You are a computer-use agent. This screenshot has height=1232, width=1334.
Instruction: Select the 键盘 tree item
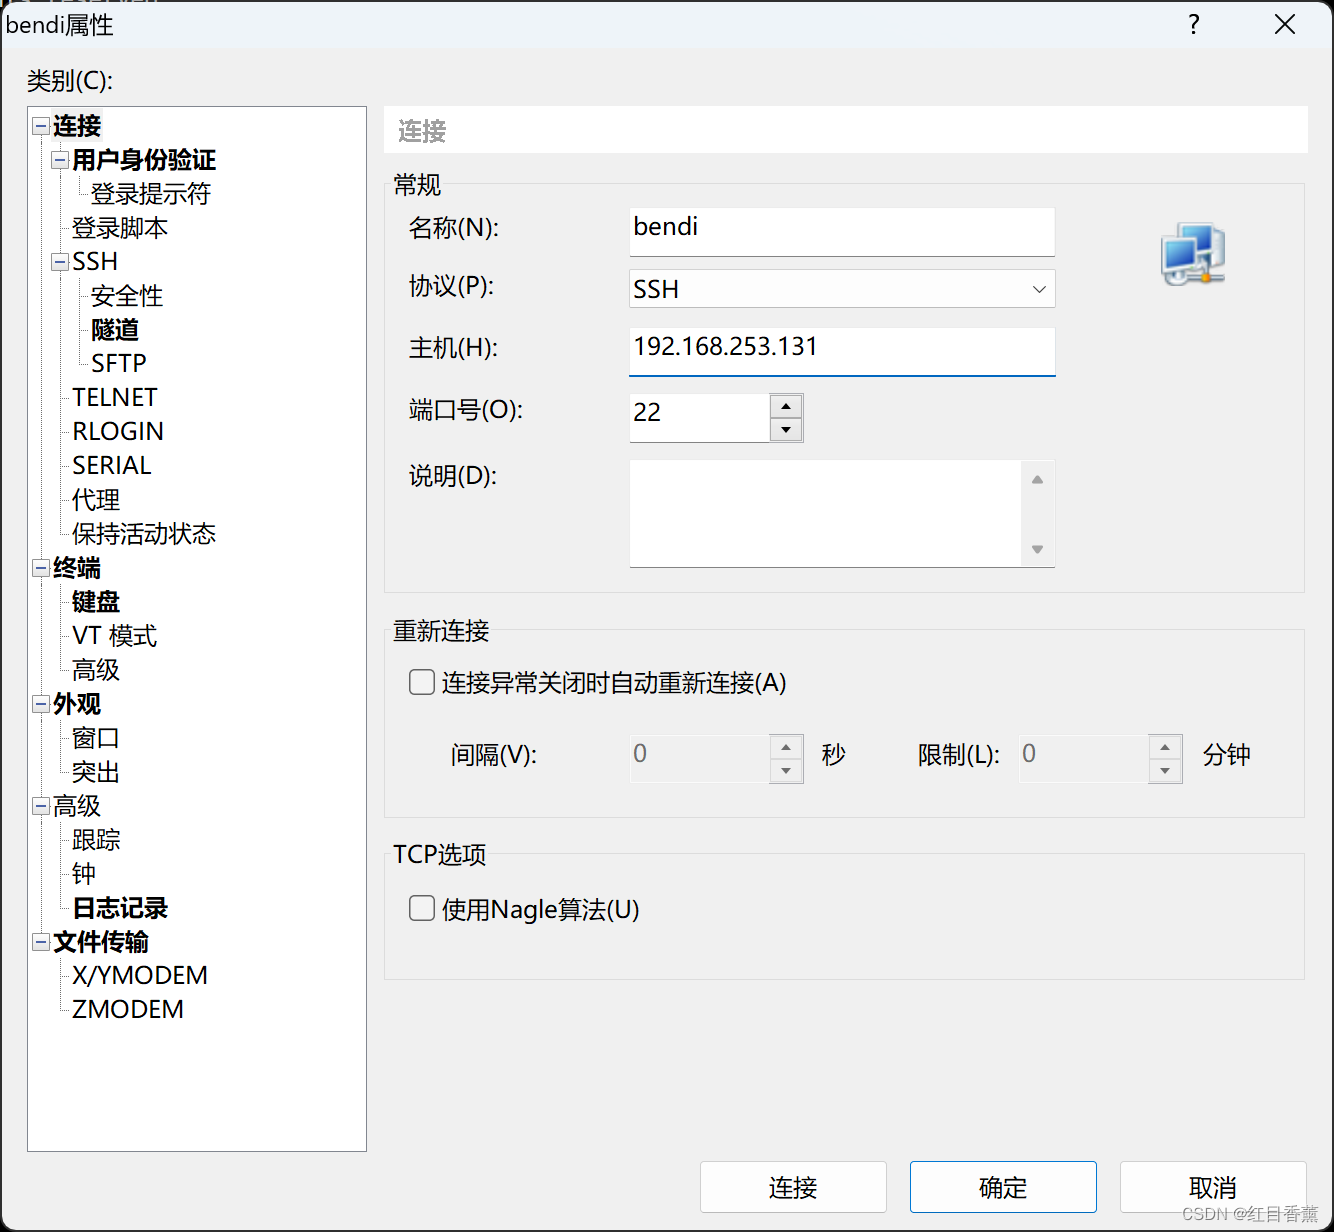95,602
